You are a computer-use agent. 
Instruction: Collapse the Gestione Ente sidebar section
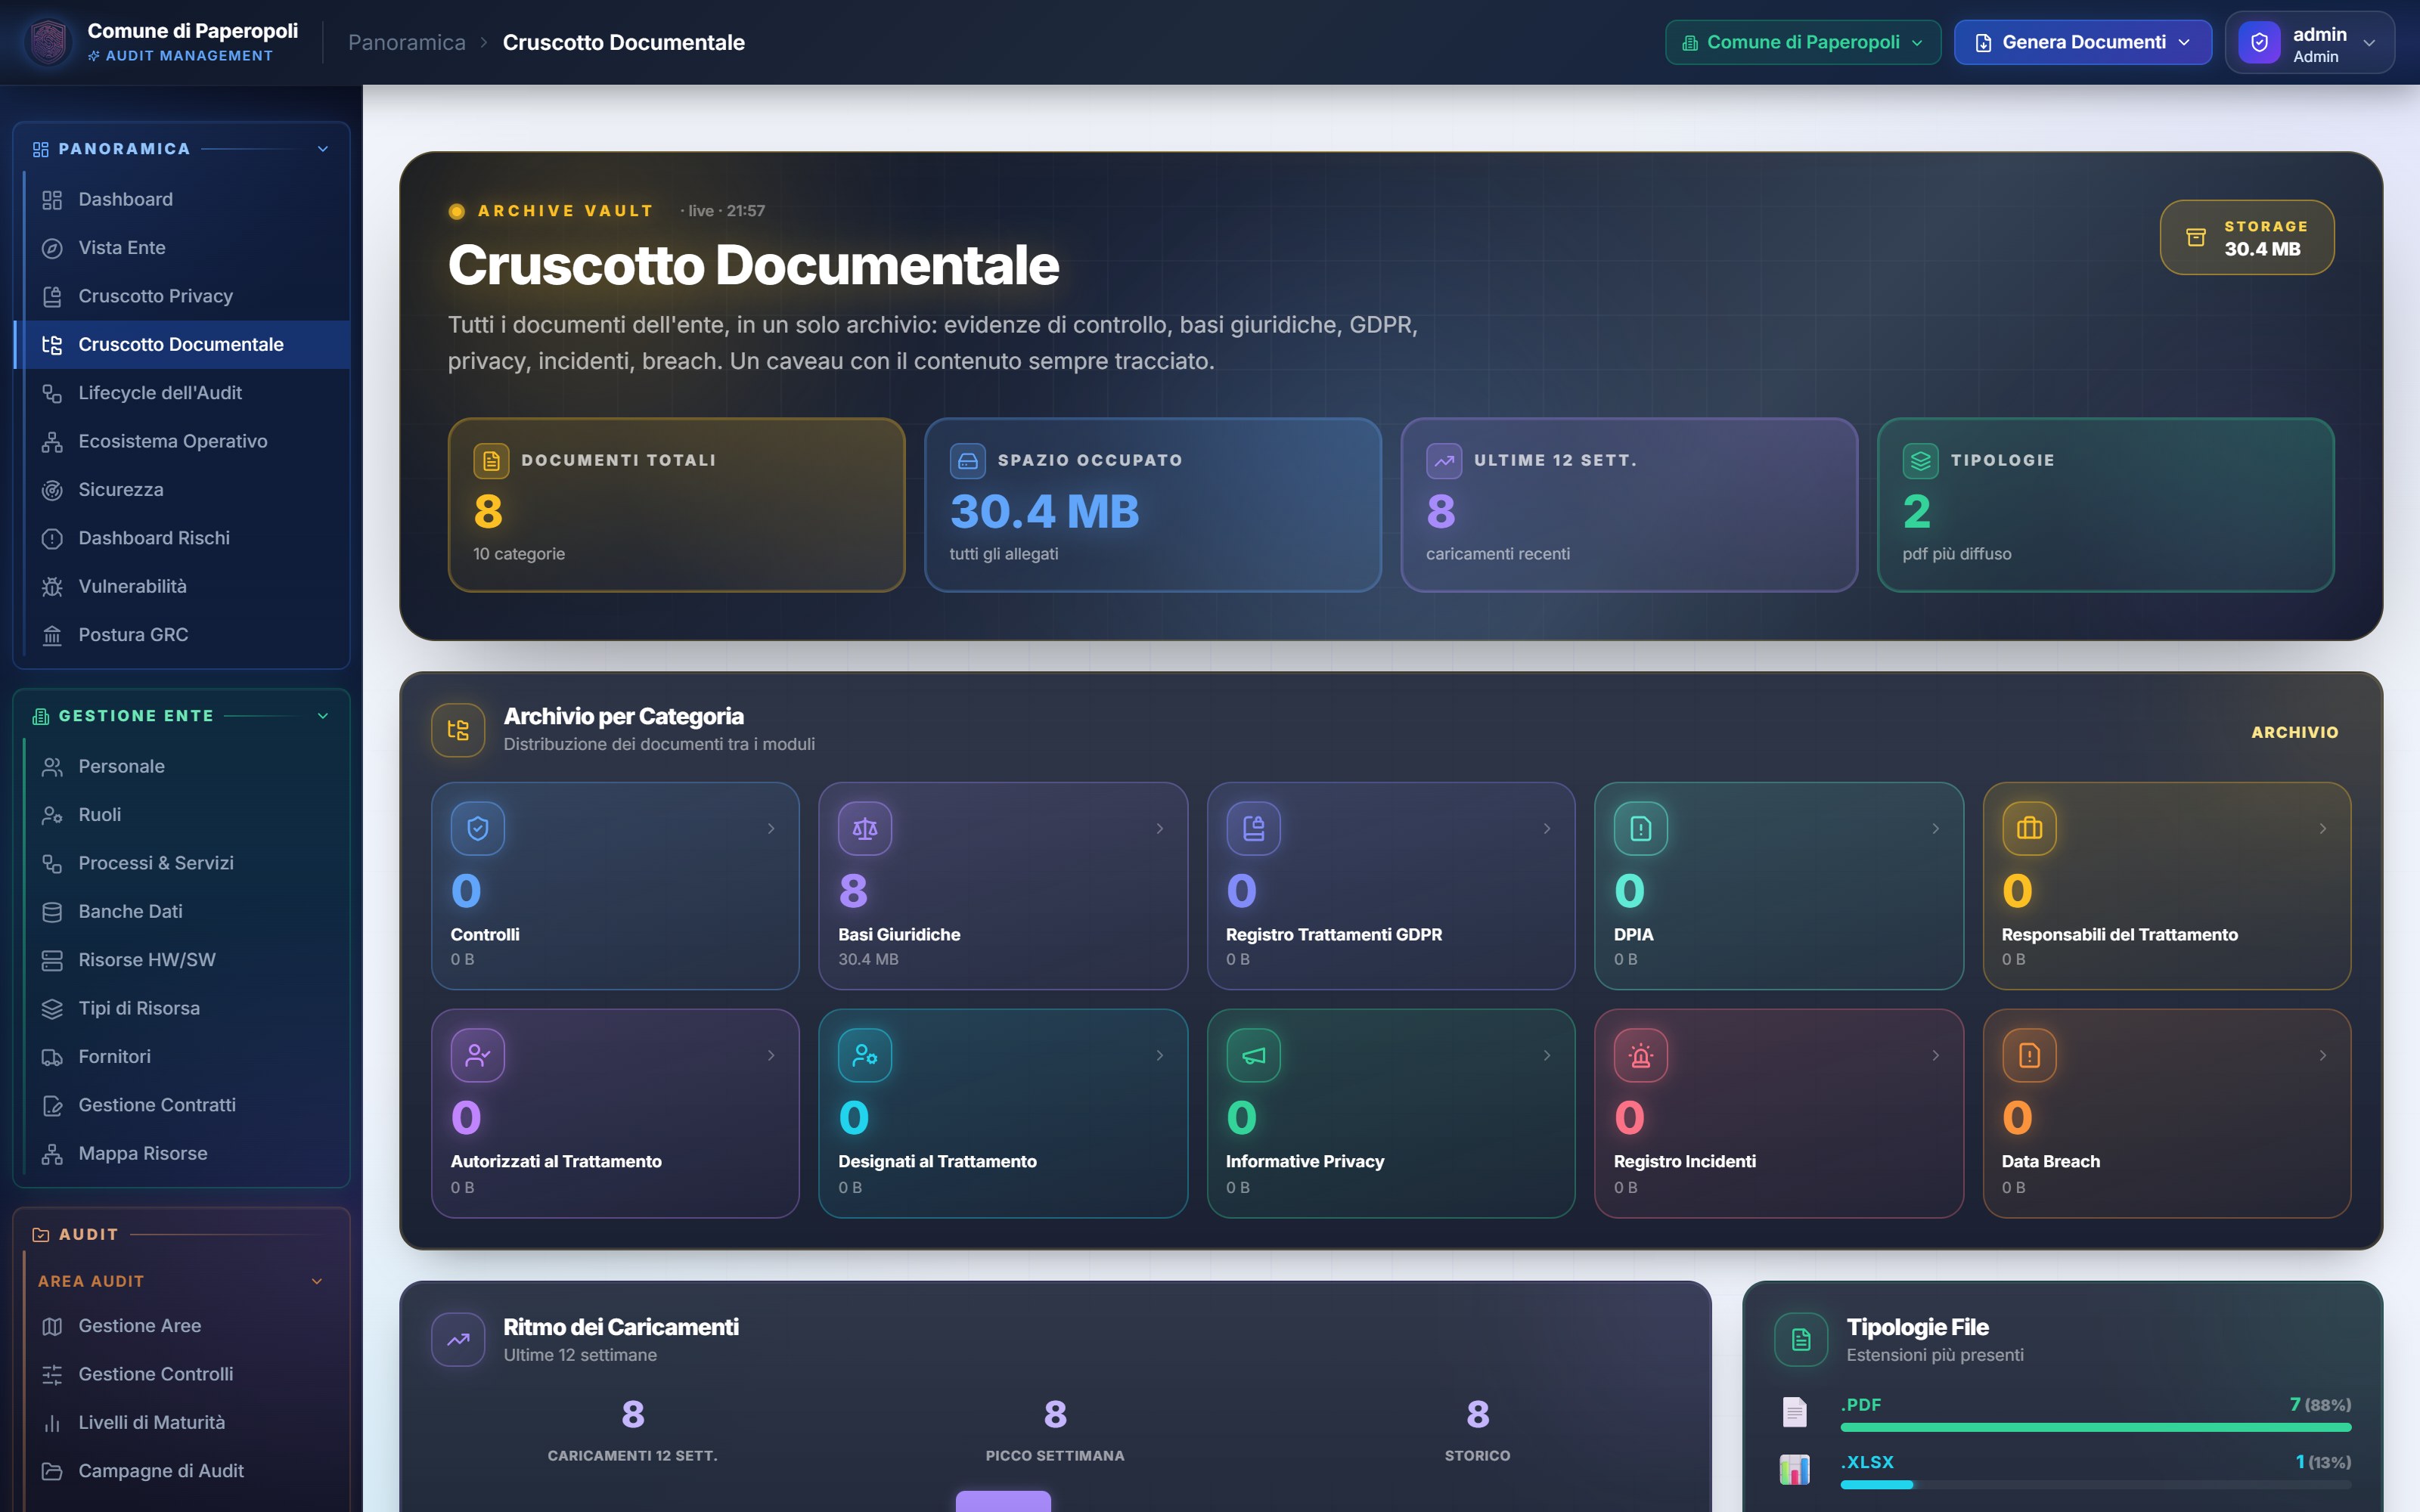click(x=323, y=716)
